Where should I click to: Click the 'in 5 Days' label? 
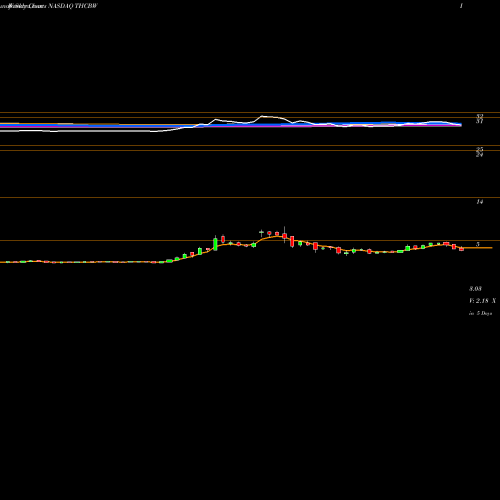pyautogui.click(x=481, y=313)
